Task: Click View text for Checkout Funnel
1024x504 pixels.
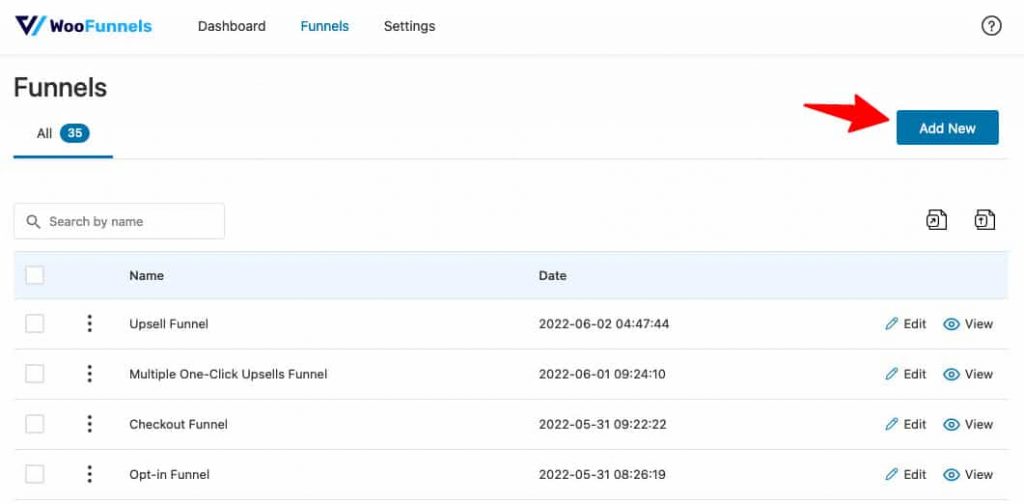Action: pyautogui.click(x=979, y=424)
